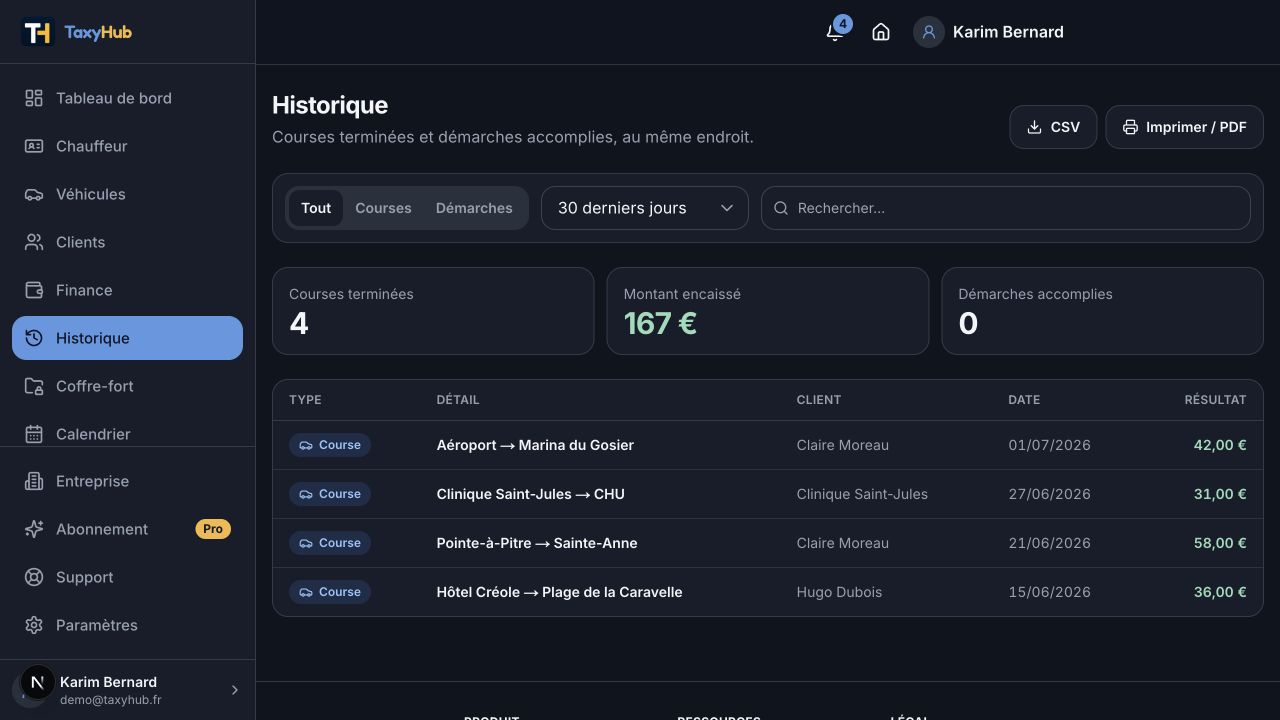1280x720 pixels.
Task: Click the Clients people icon
Action: pyautogui.click(x=34, y=242)
